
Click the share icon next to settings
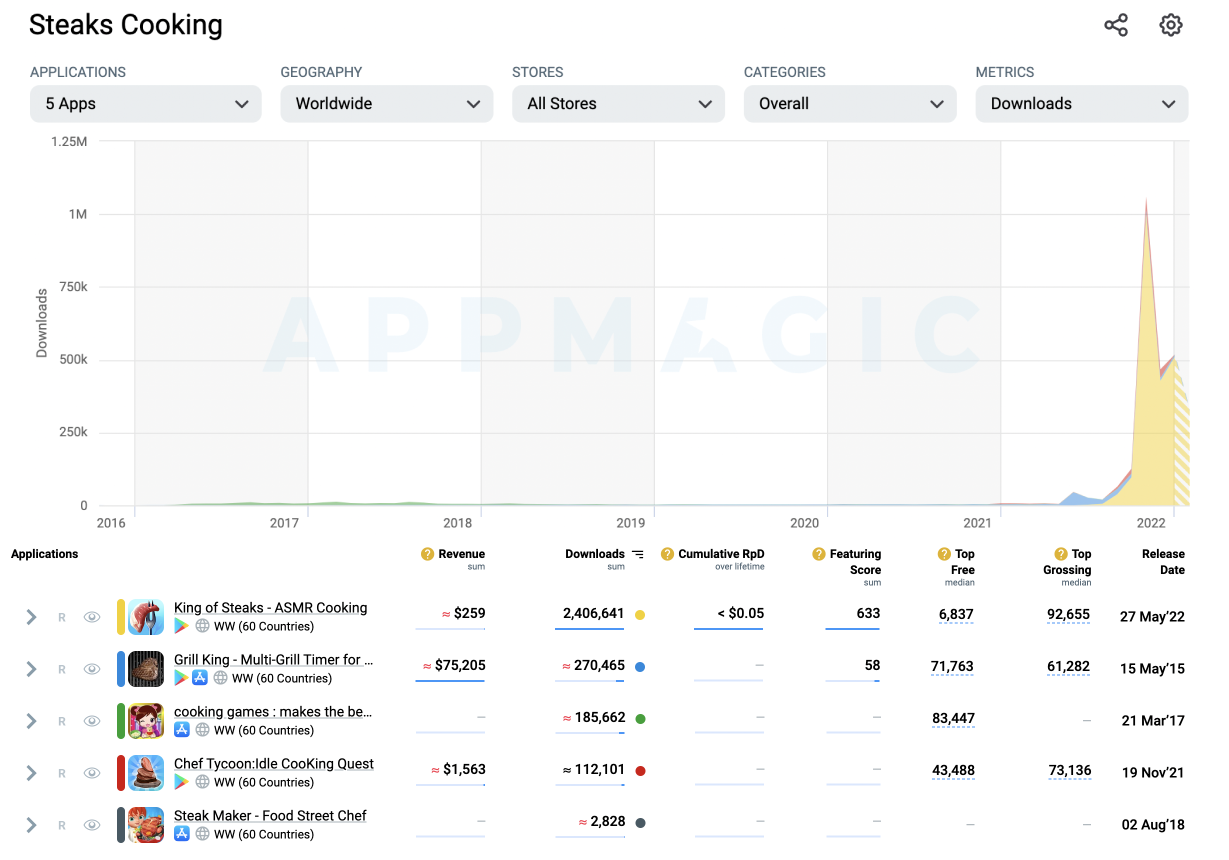click(1115, 26)
